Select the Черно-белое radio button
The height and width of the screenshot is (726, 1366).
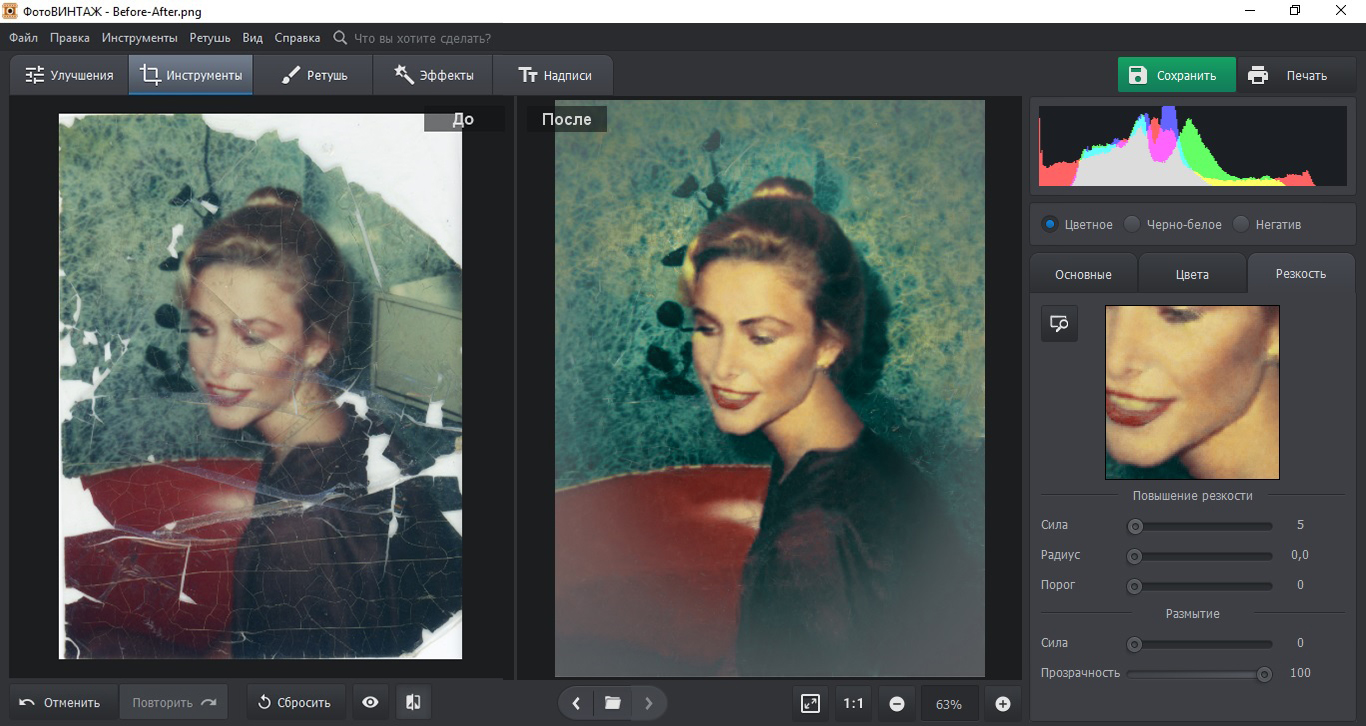click(1132, 224)
